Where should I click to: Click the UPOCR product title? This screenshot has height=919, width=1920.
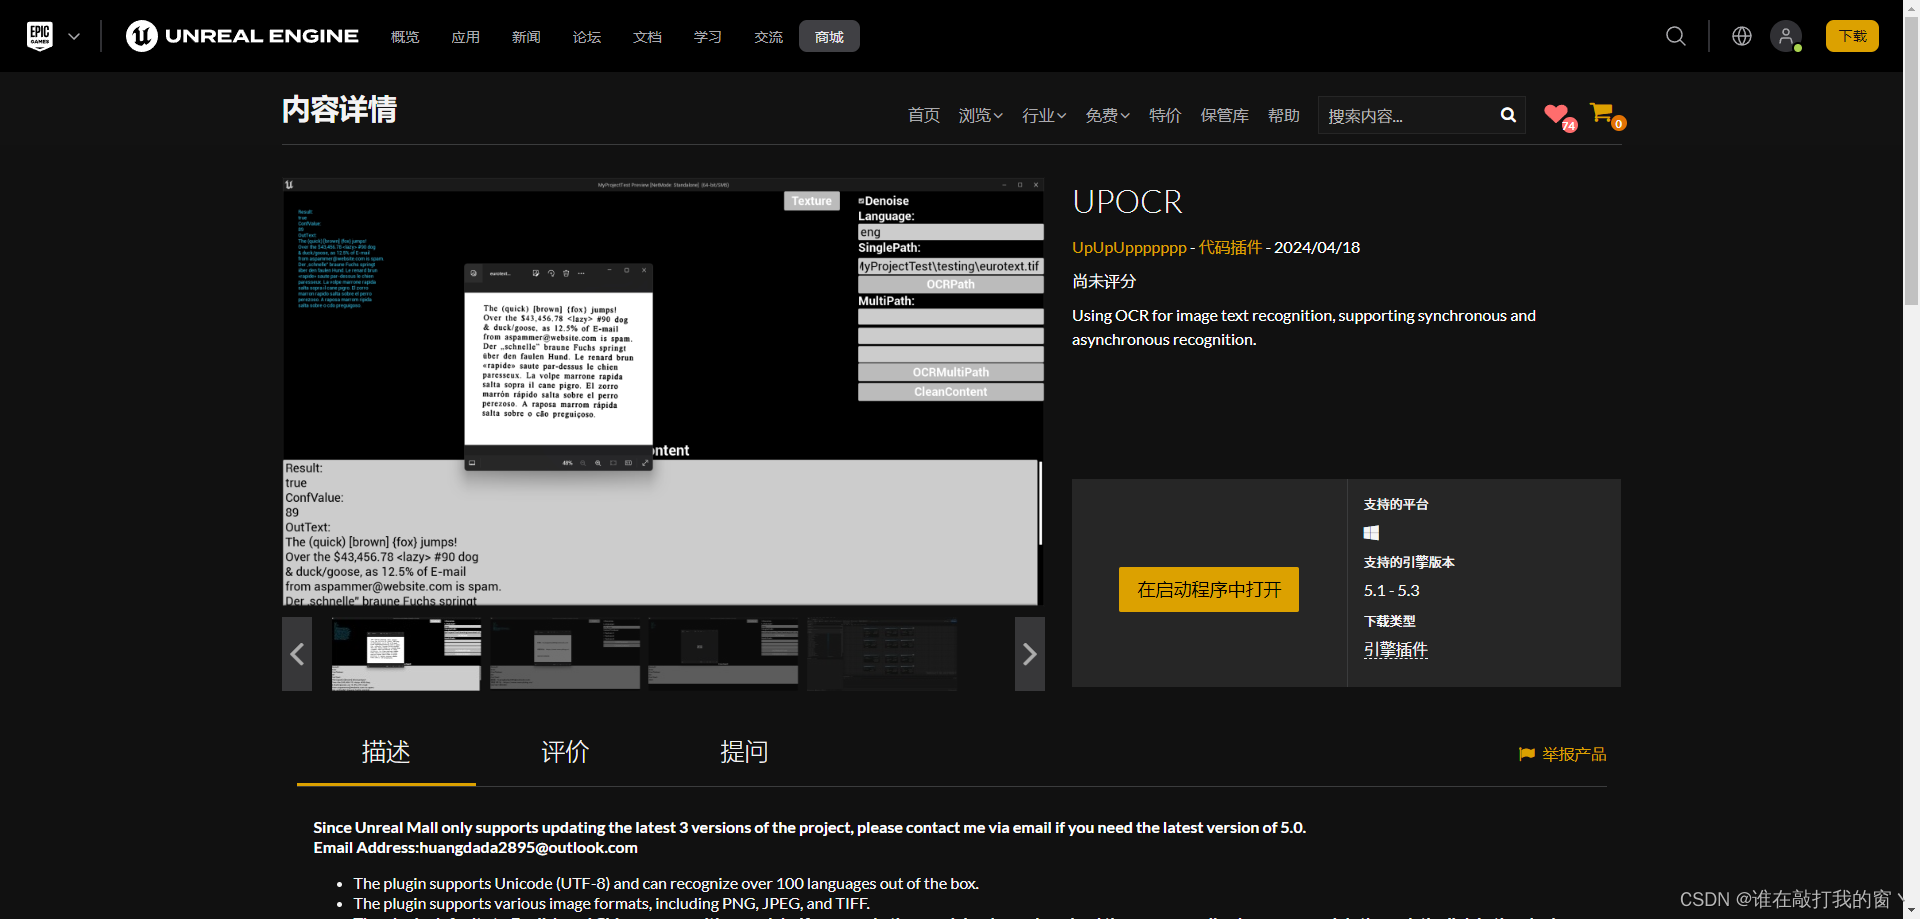1127,202
